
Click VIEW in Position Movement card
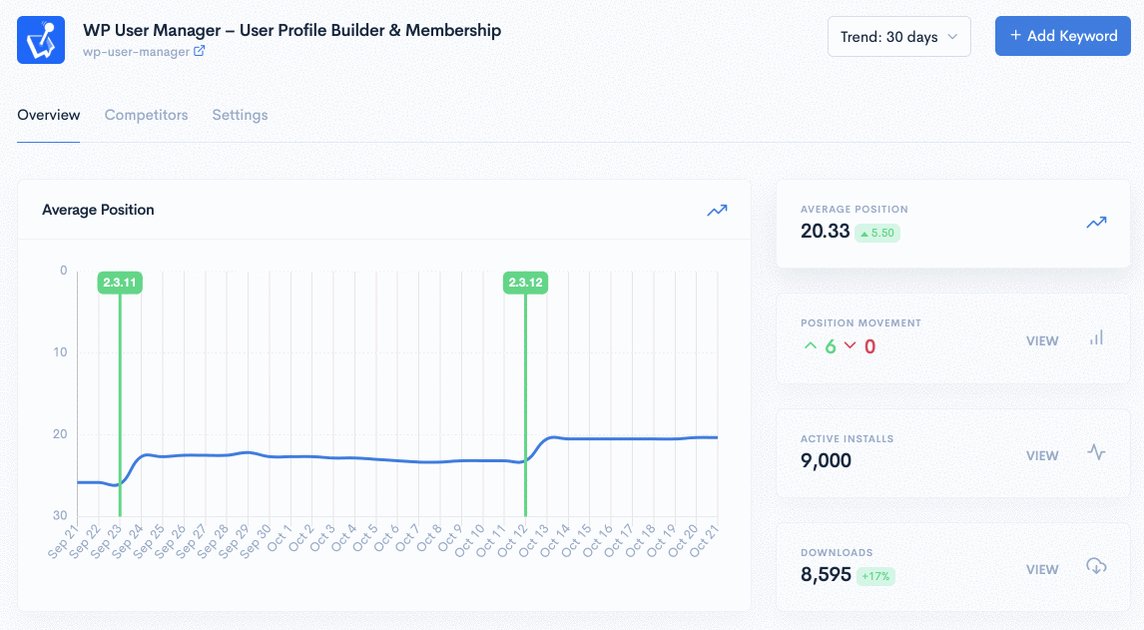pyautogui.click(x=1042, y=341)
